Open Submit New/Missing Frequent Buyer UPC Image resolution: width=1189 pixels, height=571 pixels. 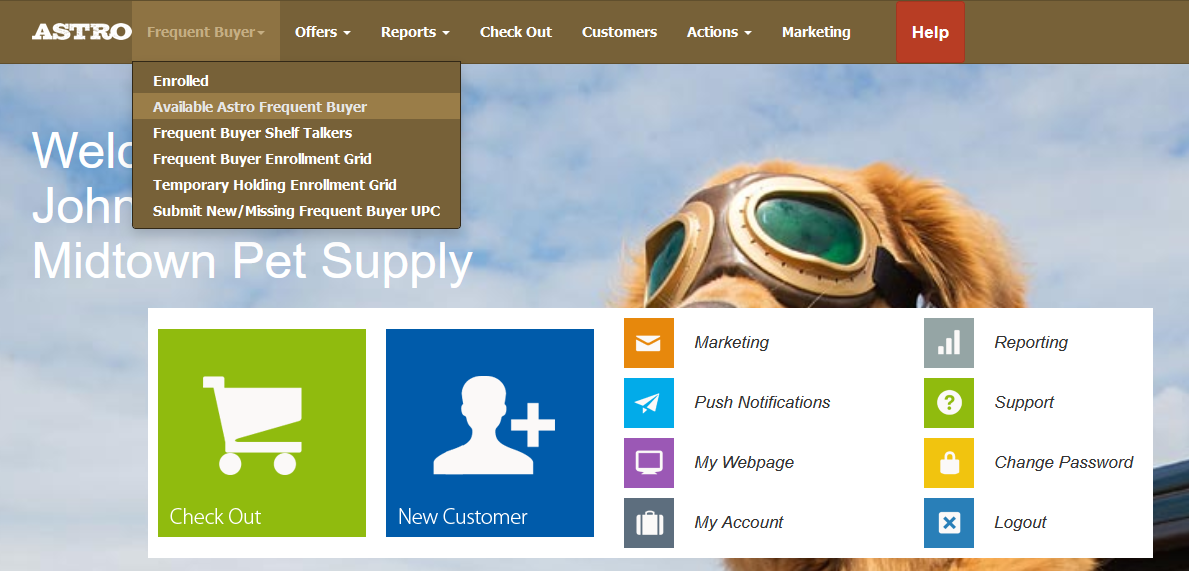296,211
